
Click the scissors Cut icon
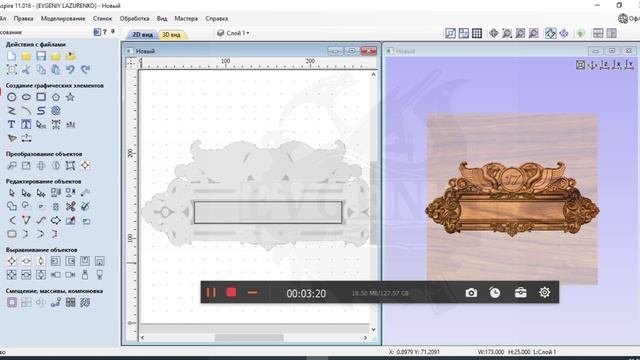[26, 69]
